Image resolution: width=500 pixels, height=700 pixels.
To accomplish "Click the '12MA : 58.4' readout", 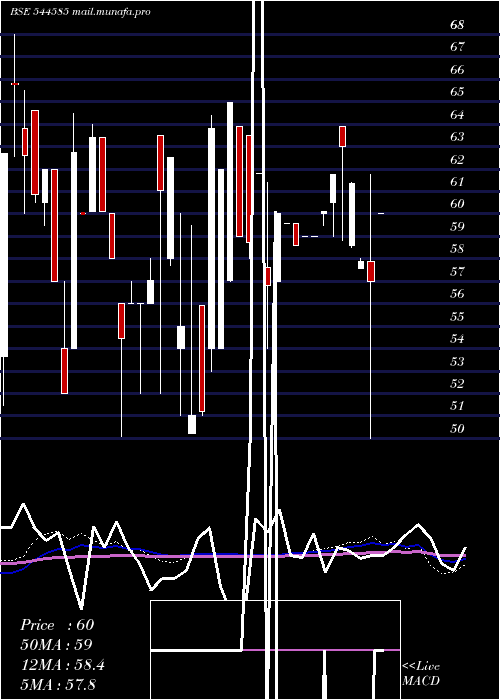I will coord(62,665).
